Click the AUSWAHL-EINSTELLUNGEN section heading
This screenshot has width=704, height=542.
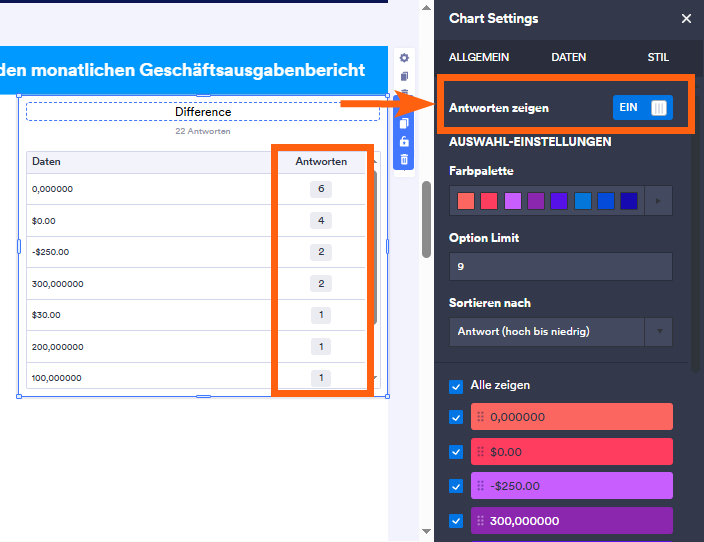click(530, 142)
